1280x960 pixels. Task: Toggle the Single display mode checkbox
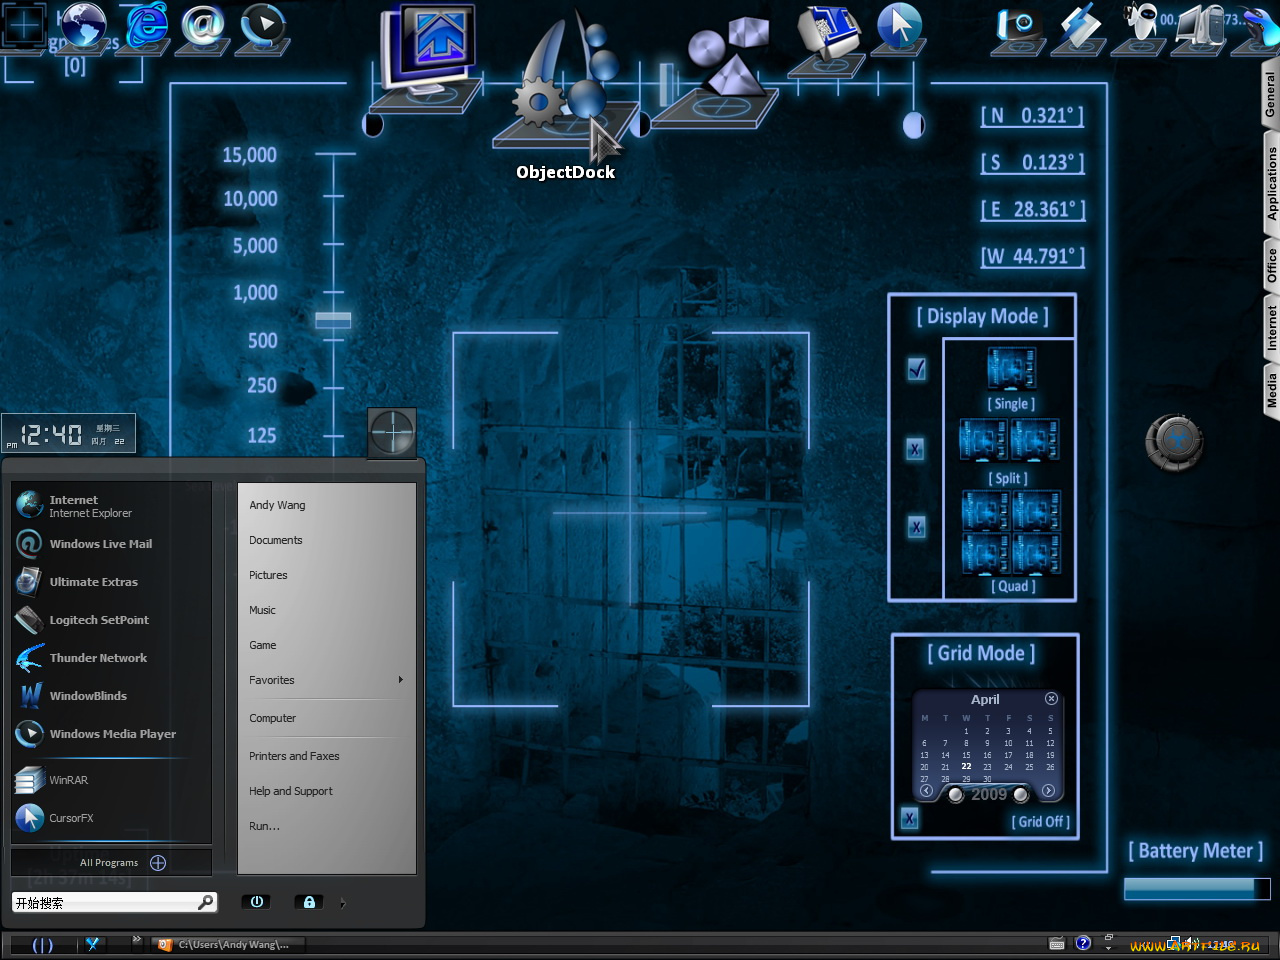coord(916,369)
